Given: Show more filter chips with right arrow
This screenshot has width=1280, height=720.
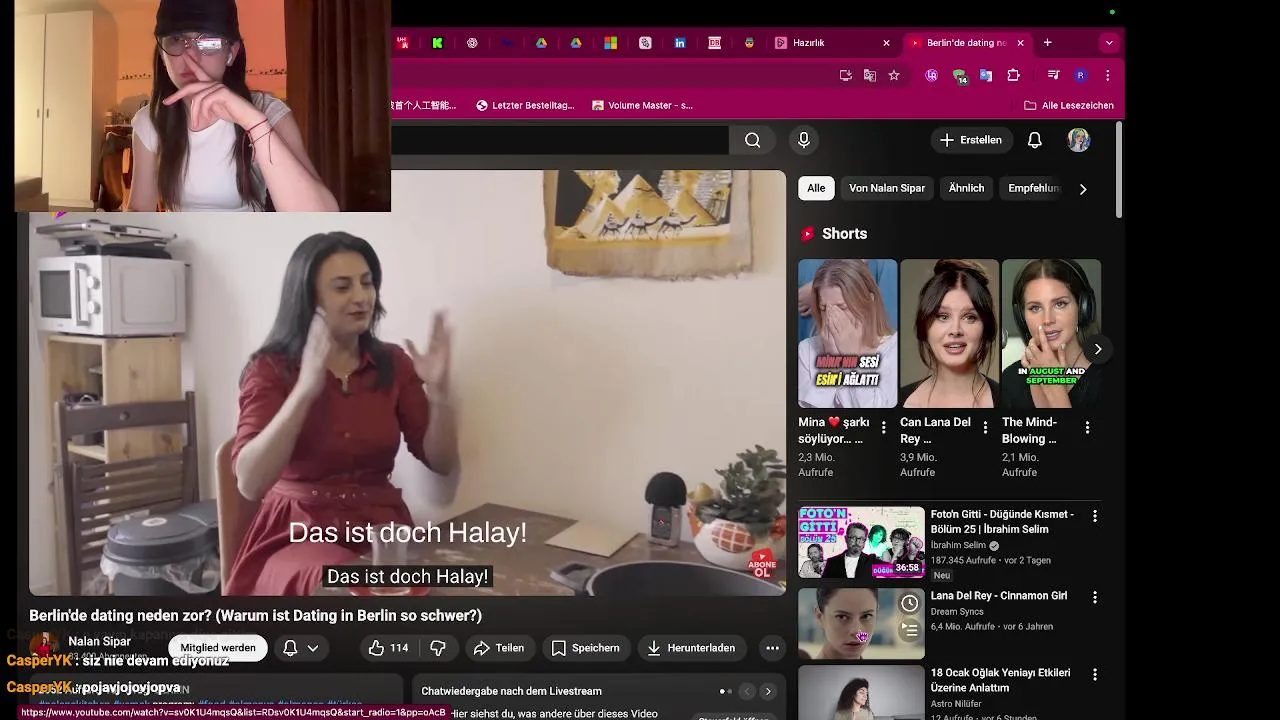Looking at the screenshot, I should click(x=1083, y=189).
